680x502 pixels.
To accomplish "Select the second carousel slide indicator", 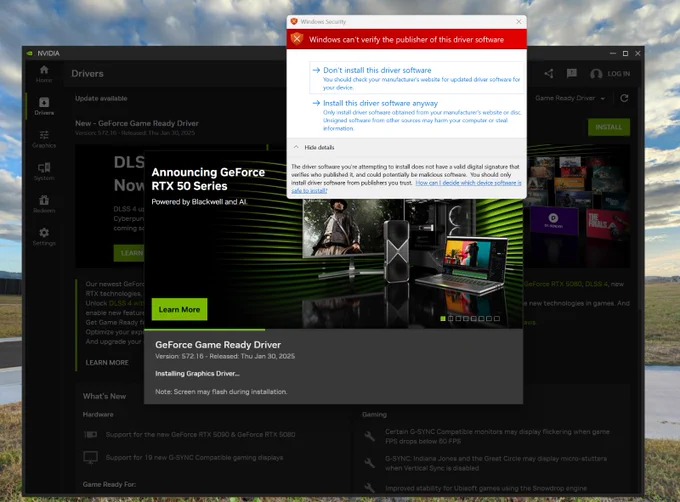I will [x=451, y=319].
